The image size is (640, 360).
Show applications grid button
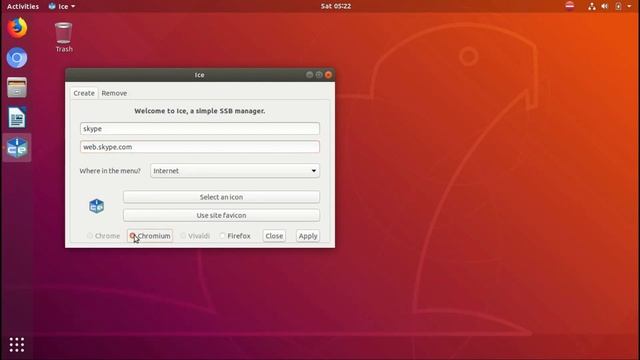17,345
